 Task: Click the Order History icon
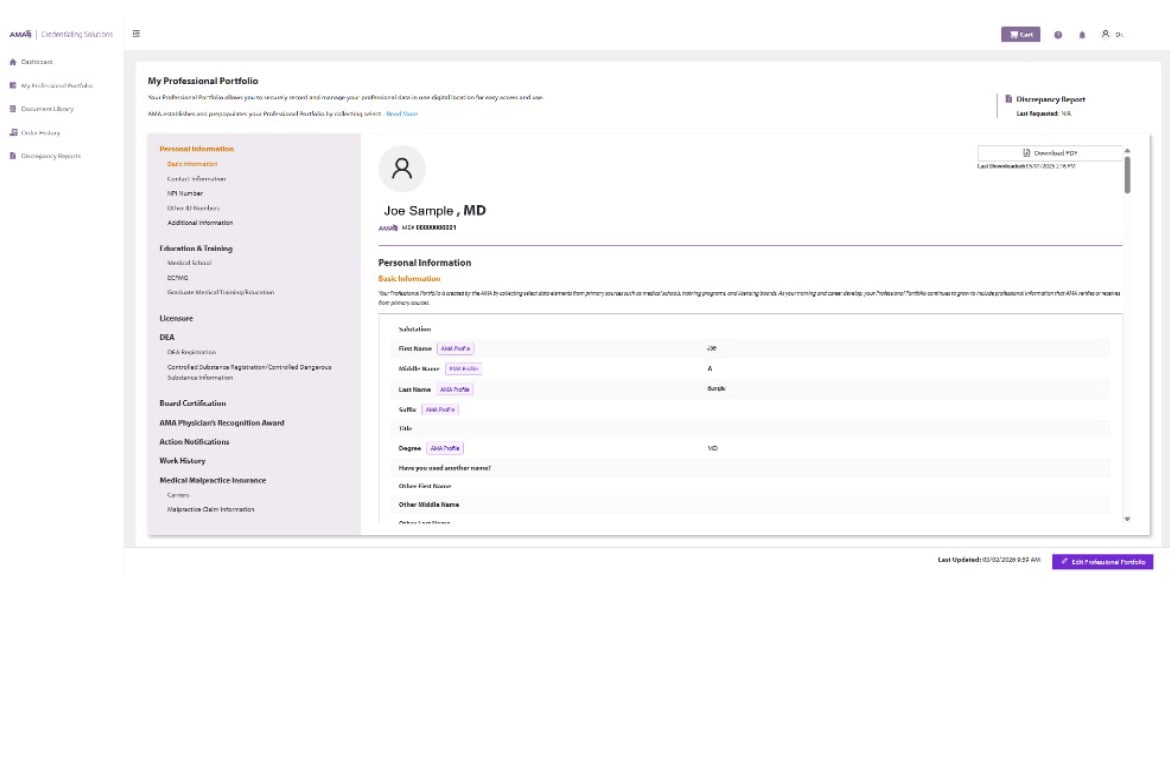(13, 132)
